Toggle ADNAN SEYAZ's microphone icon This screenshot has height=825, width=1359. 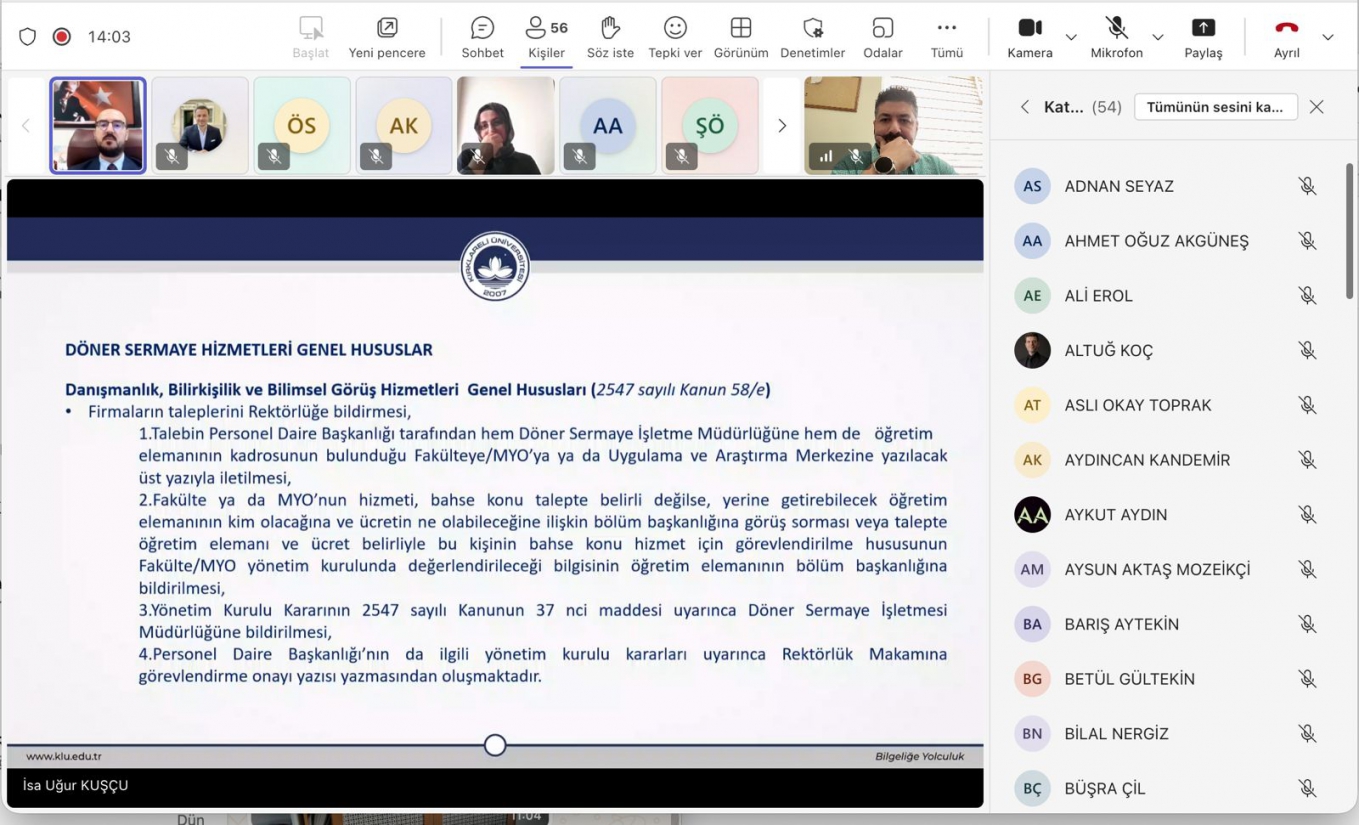(1307, 186)
